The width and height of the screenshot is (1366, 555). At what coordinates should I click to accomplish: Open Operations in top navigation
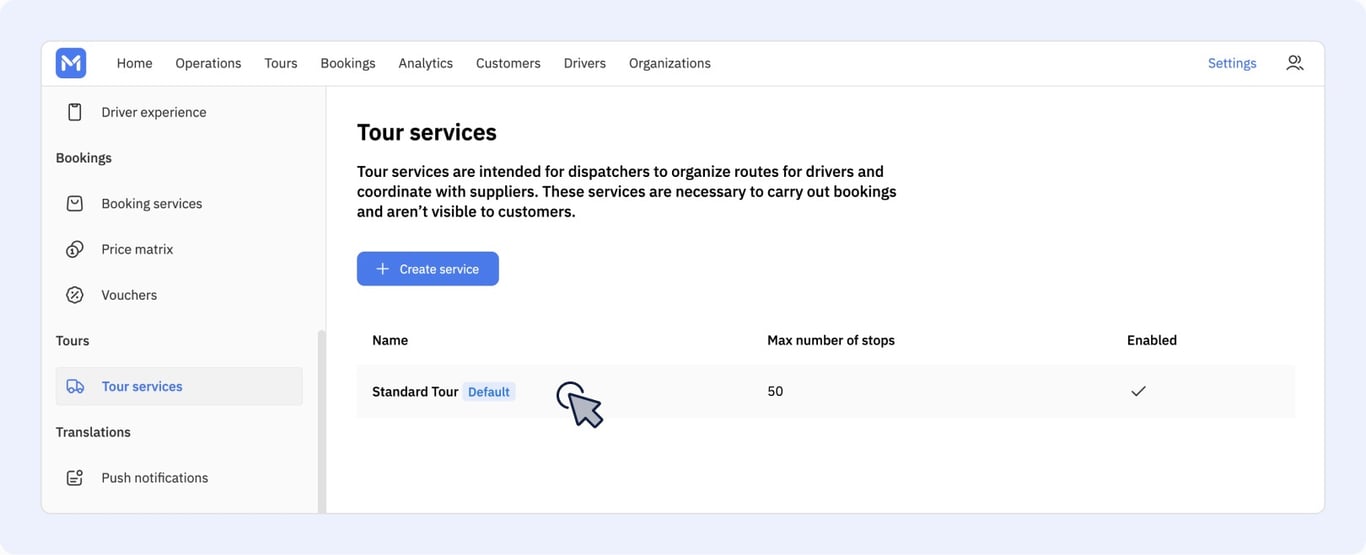pyautogui.click(x=208, y=63)
